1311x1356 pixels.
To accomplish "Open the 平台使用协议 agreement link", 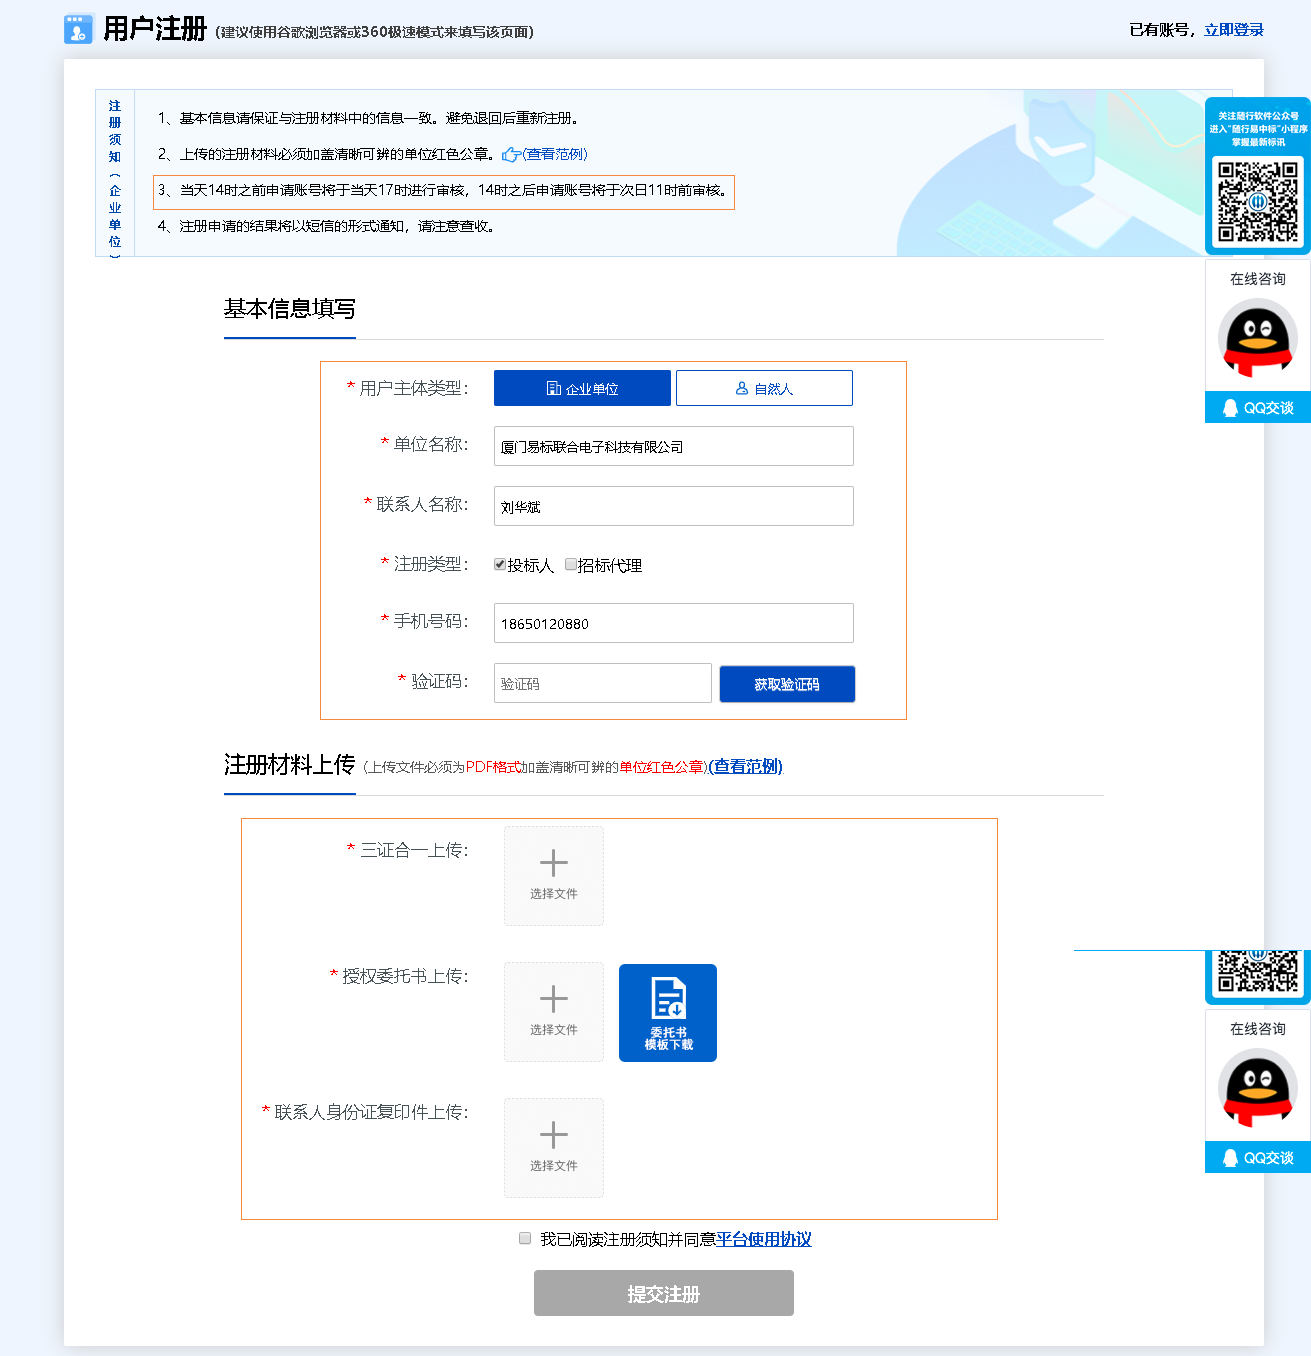I will pos(765,1239).
